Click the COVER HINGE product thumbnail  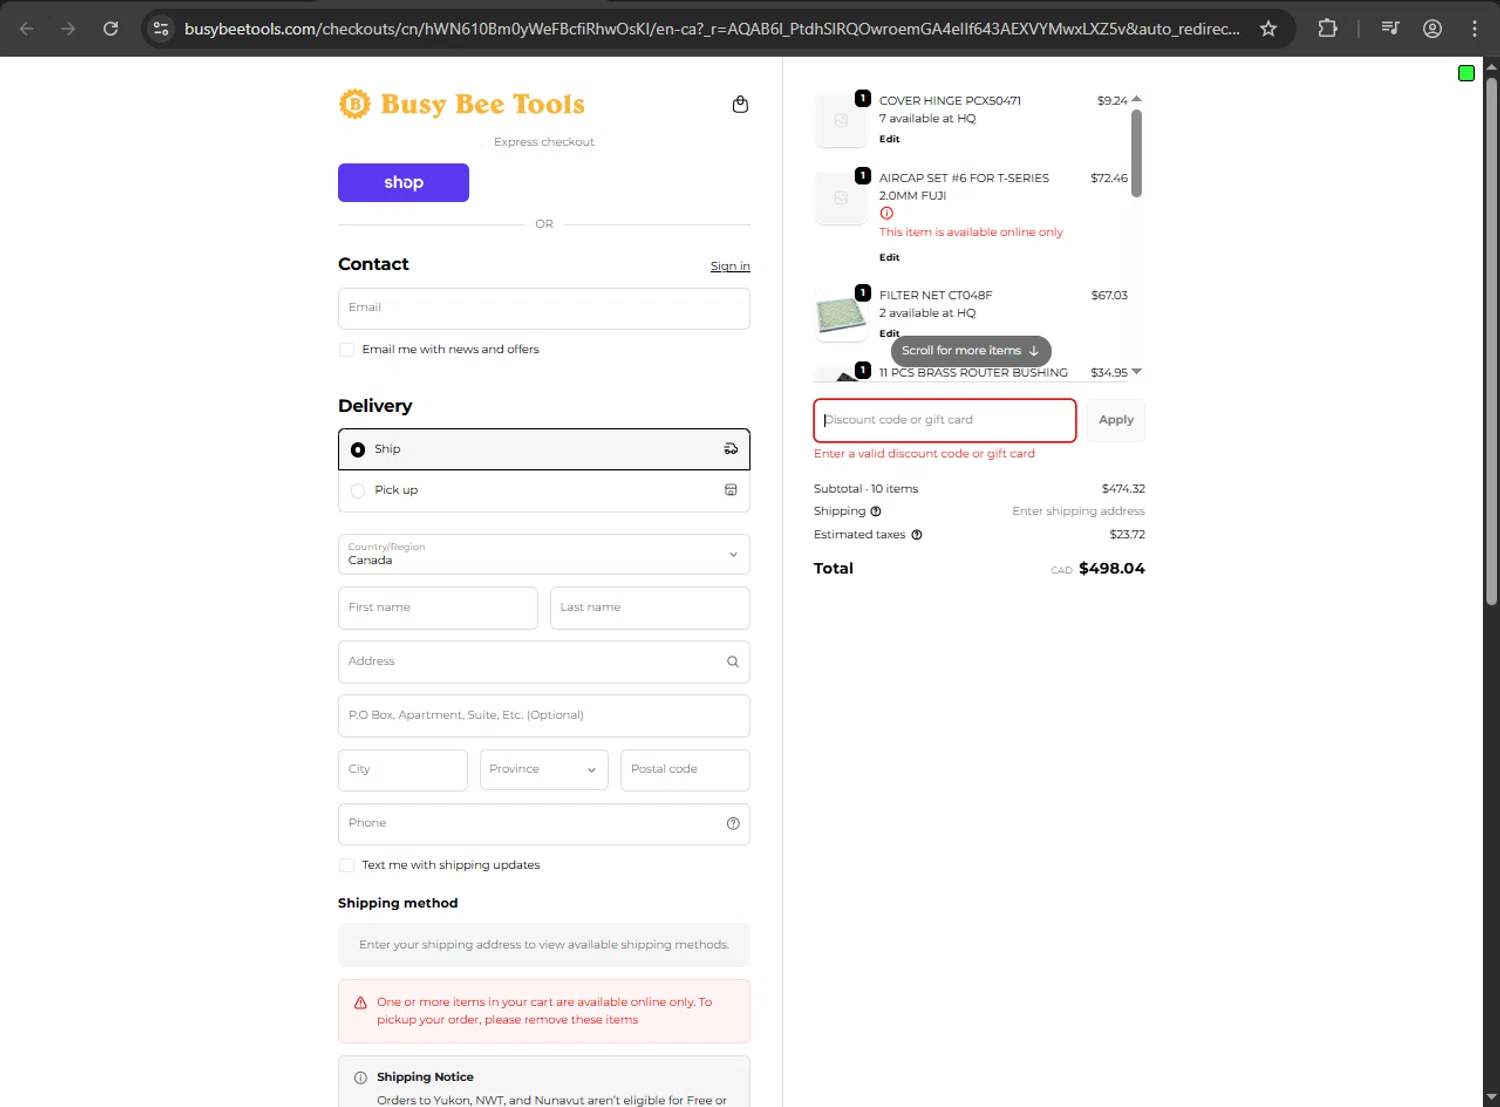(x=841, y=121)
